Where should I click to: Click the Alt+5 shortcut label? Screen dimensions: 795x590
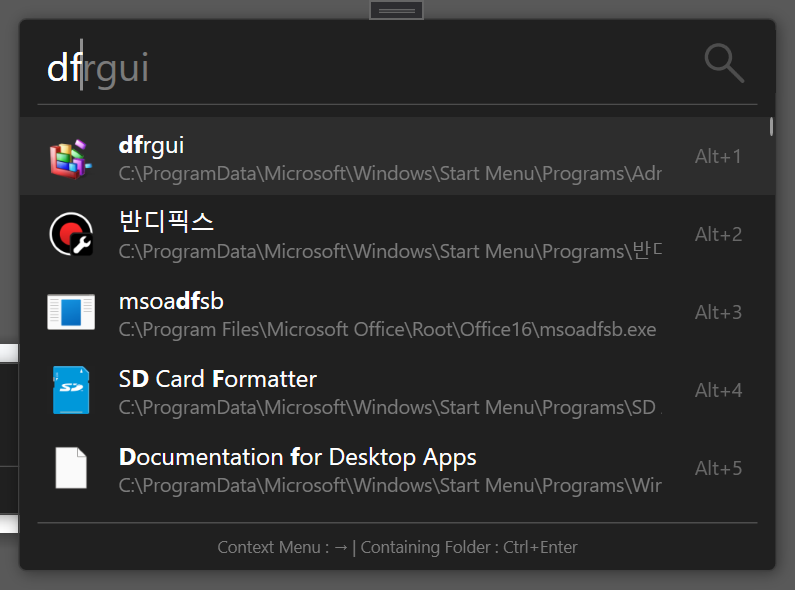[718, 468]
